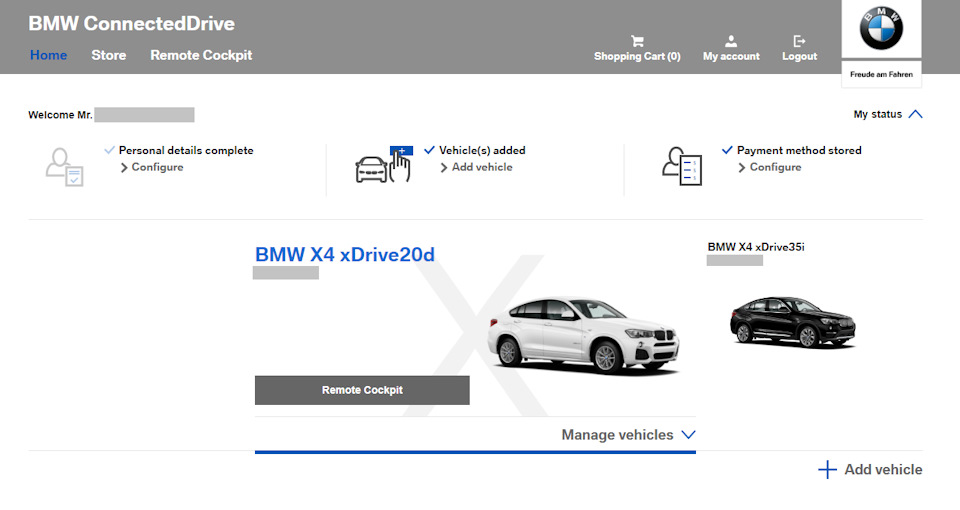Open the Store tab

[108, 55]
